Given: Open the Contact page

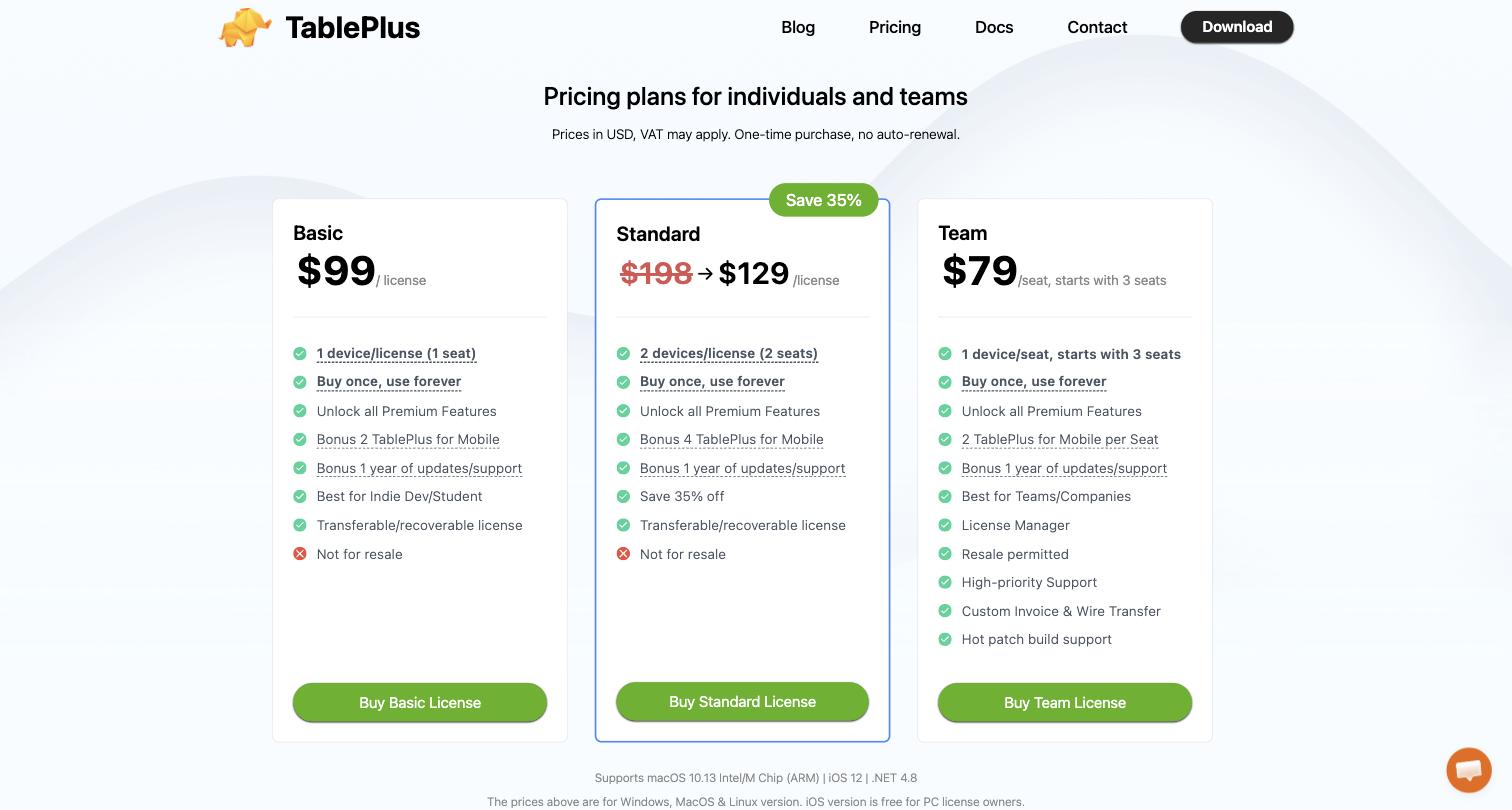Looking at the screenshot, I should [x=1097, y=27].
